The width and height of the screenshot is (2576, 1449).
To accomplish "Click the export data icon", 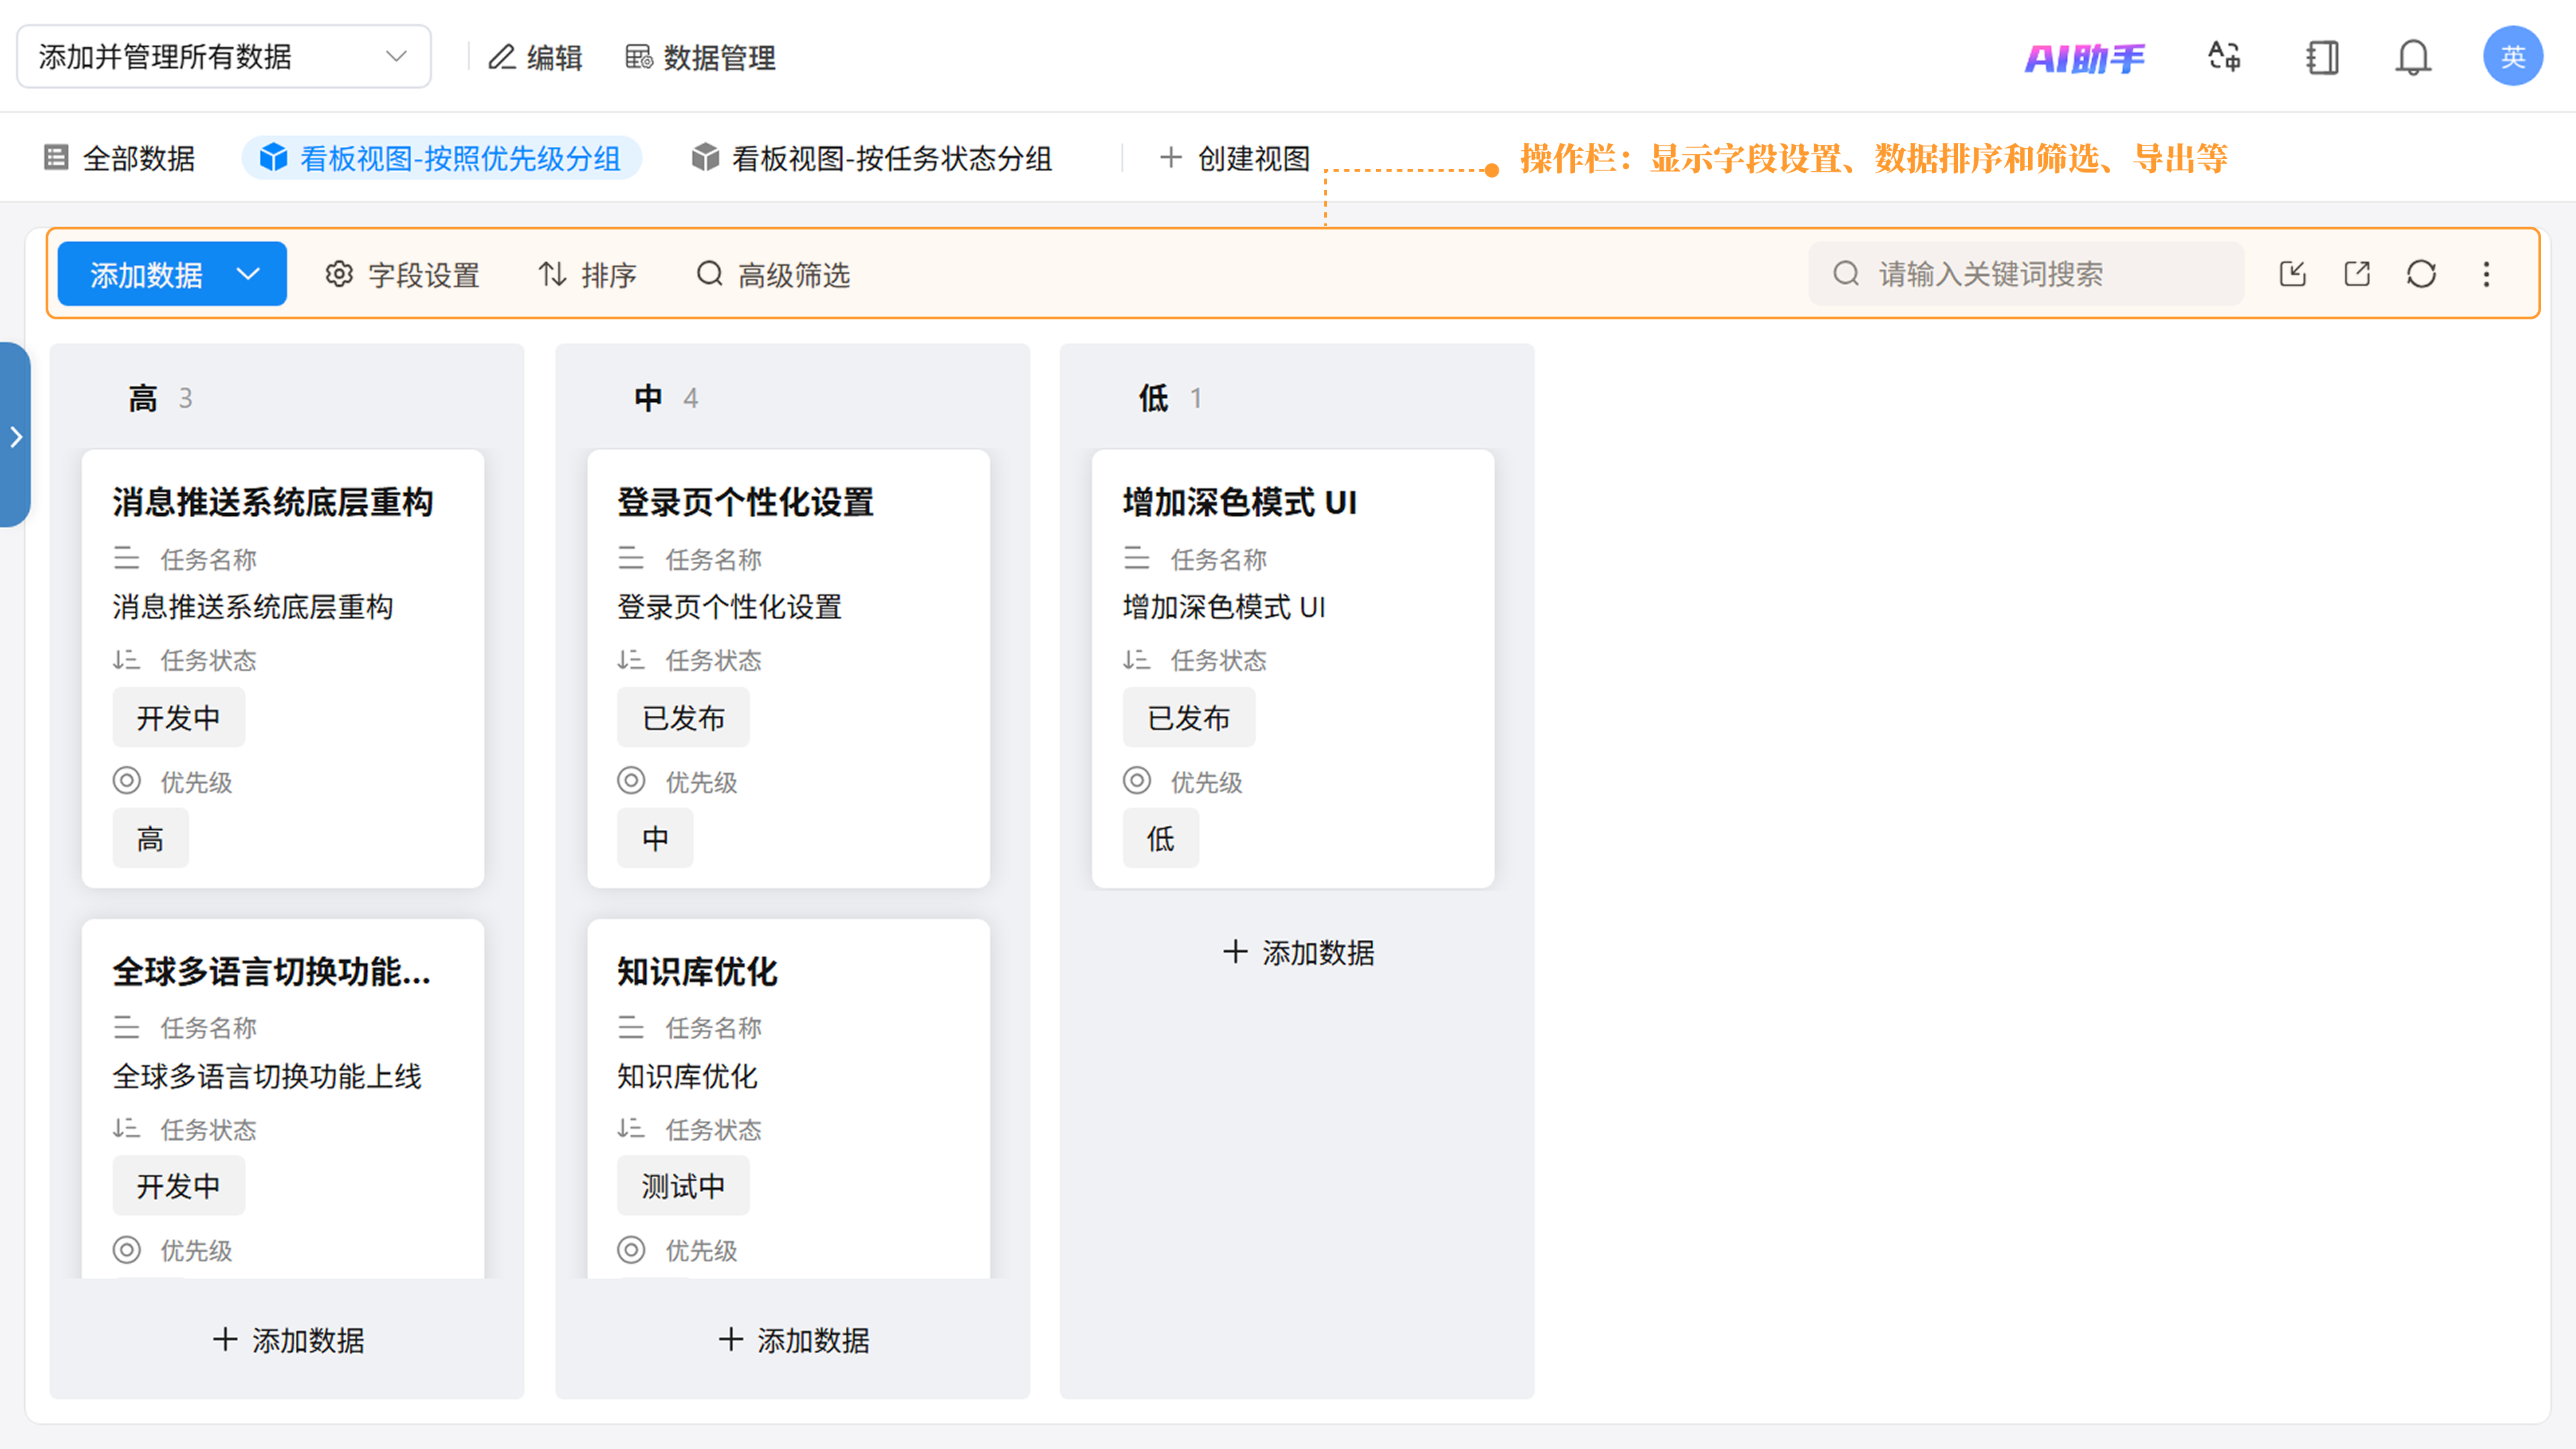I will [2357, 274].
